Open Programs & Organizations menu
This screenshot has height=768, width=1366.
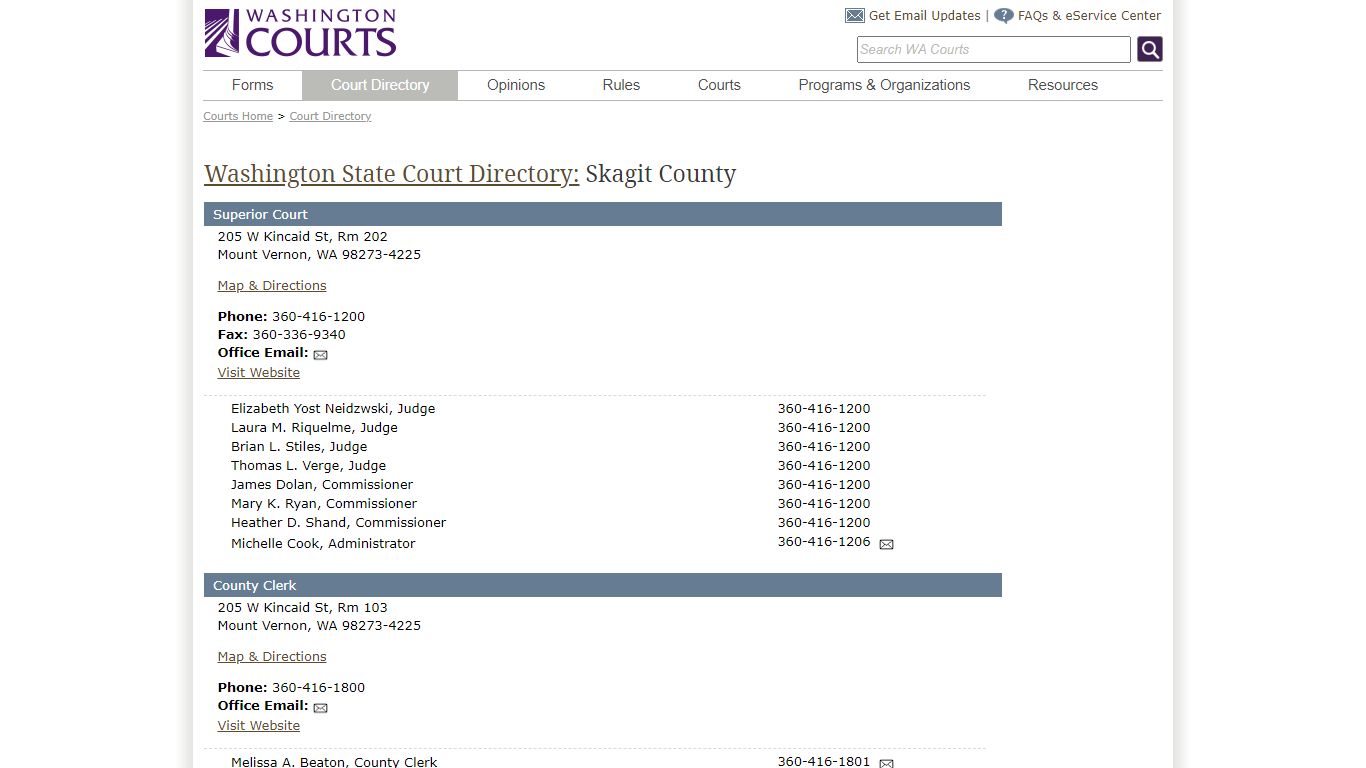(884, 85)
